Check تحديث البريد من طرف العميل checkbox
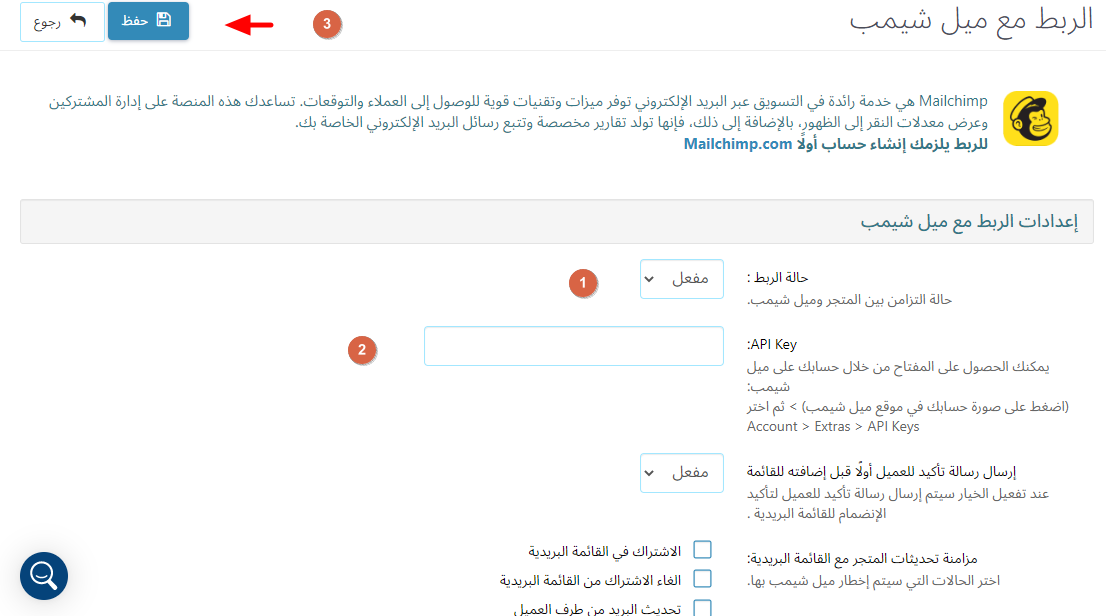 click(x=702, y=608)
